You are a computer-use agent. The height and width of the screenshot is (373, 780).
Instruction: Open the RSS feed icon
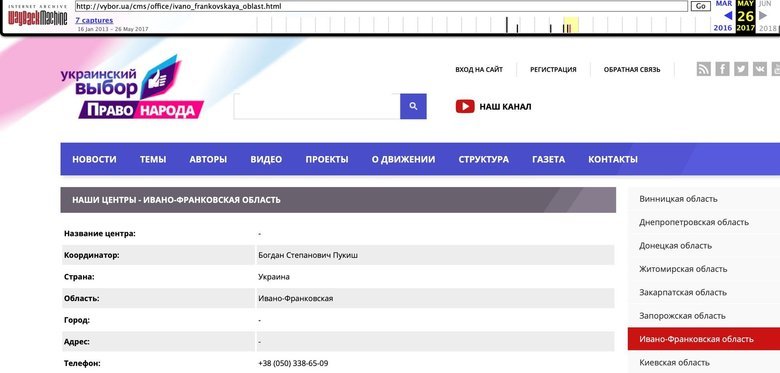click(x=703, y=69)
